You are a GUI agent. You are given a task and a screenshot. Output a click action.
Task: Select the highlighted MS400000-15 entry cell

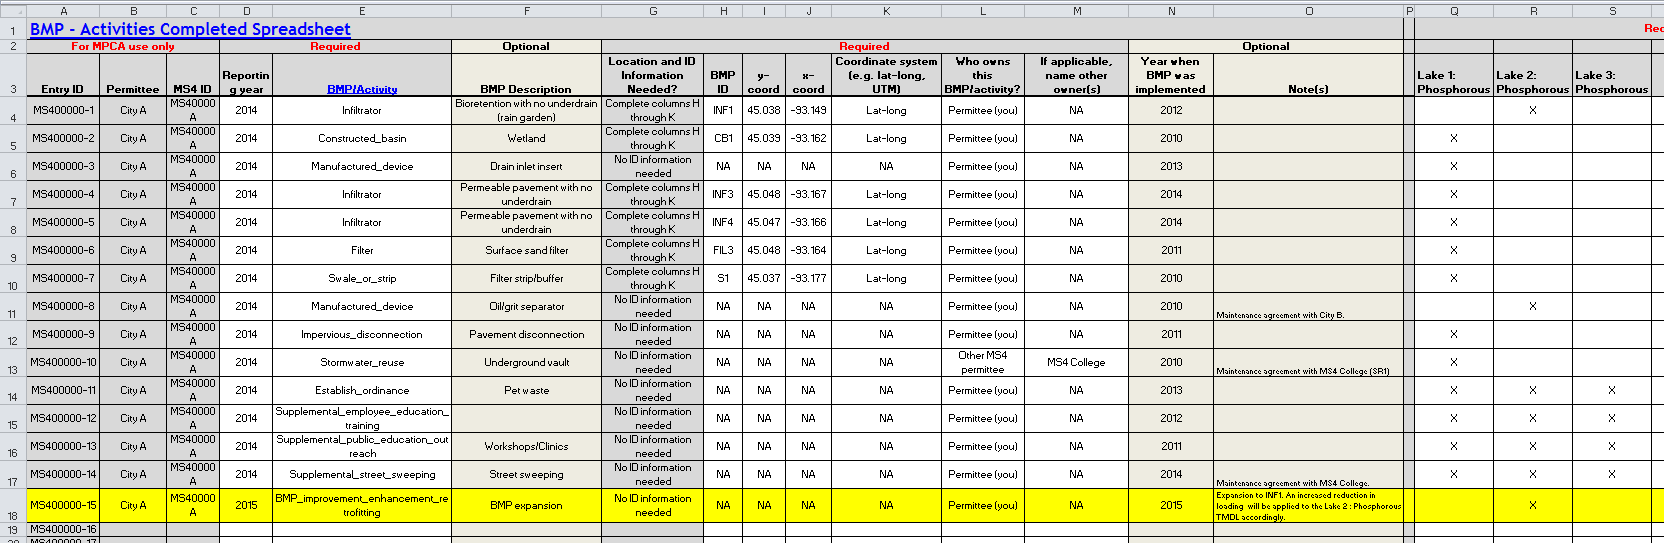pyautogui.click(x=63, y=505)
